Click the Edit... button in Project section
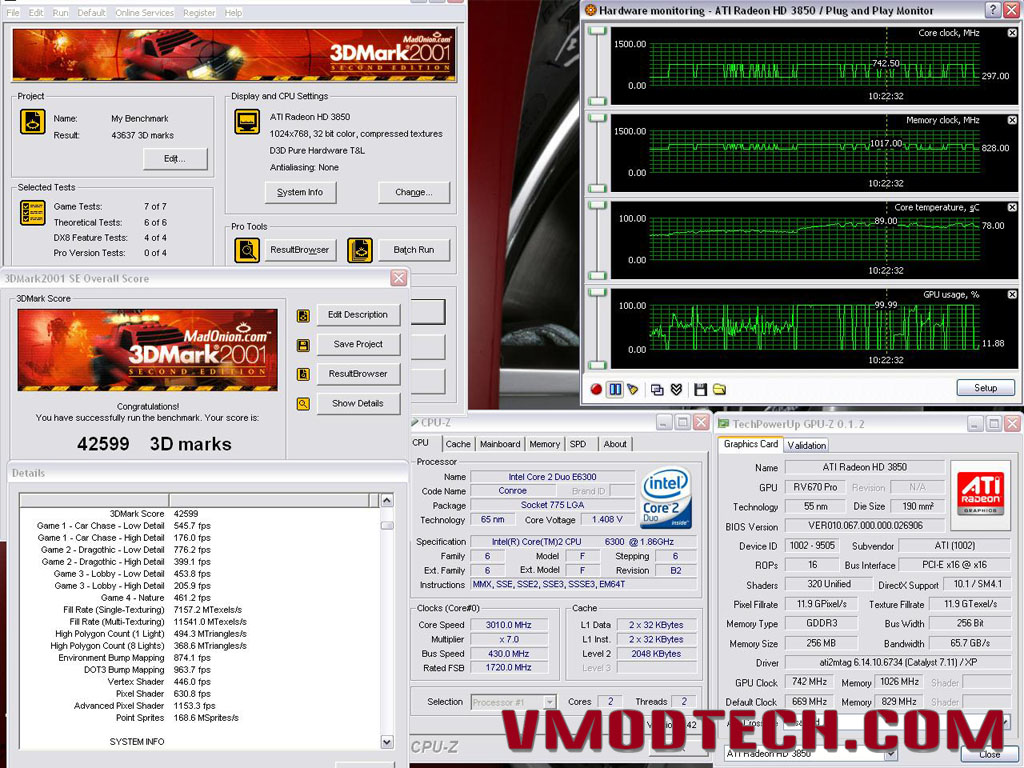 pos(175,159)
